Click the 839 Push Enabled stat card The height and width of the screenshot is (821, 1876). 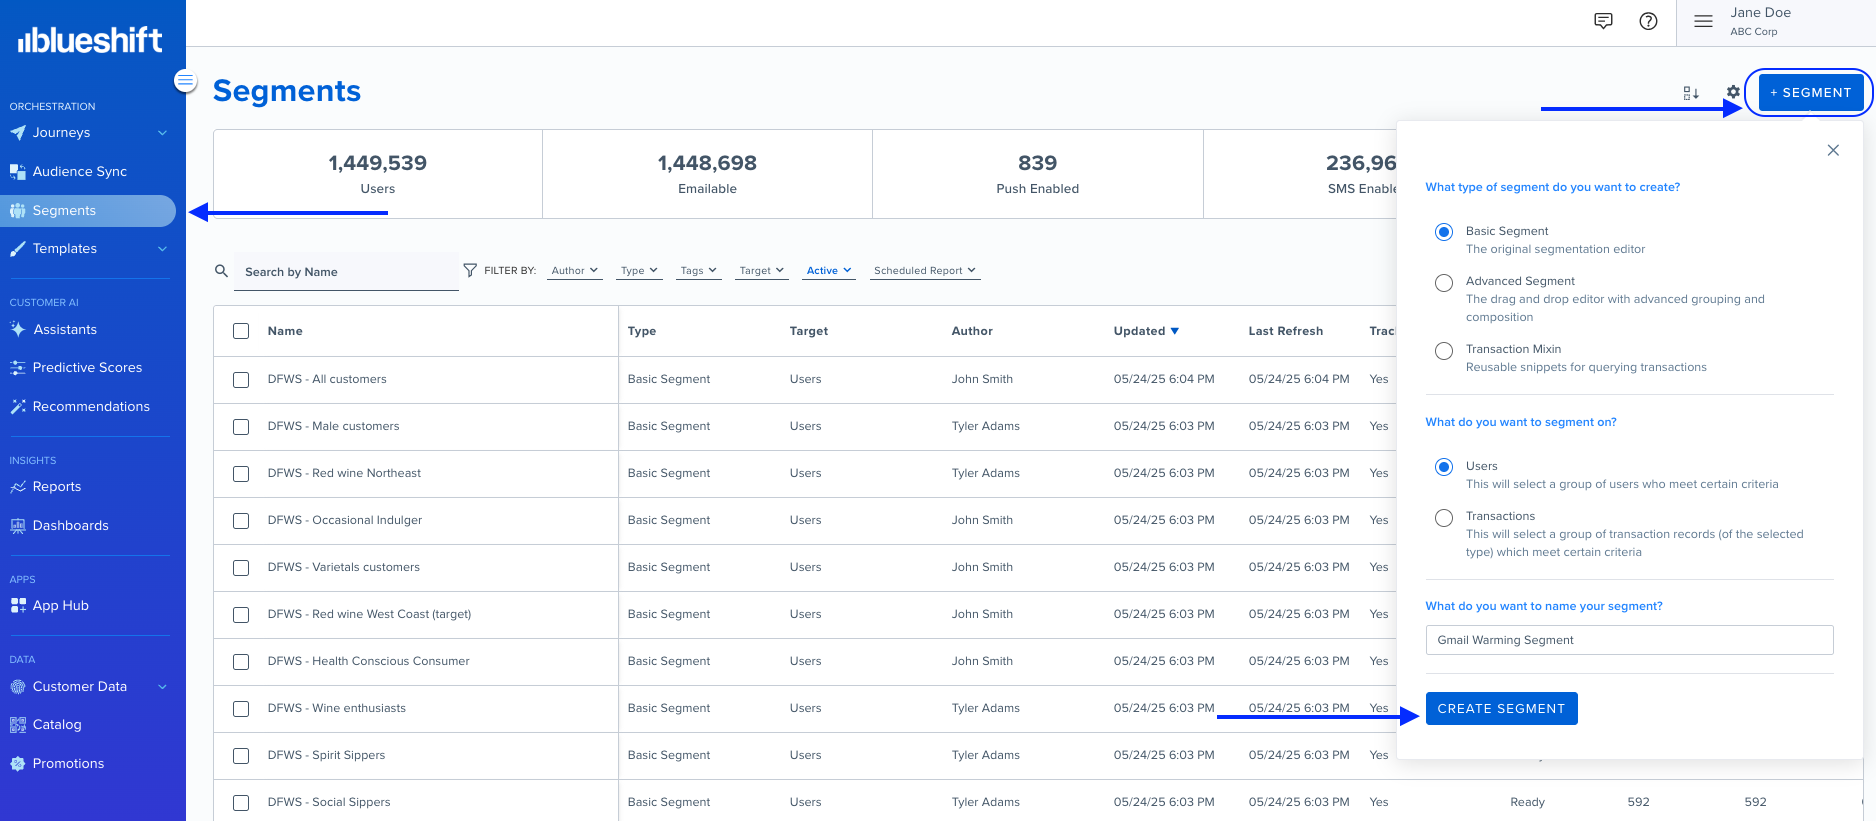tap(1038, 174)
